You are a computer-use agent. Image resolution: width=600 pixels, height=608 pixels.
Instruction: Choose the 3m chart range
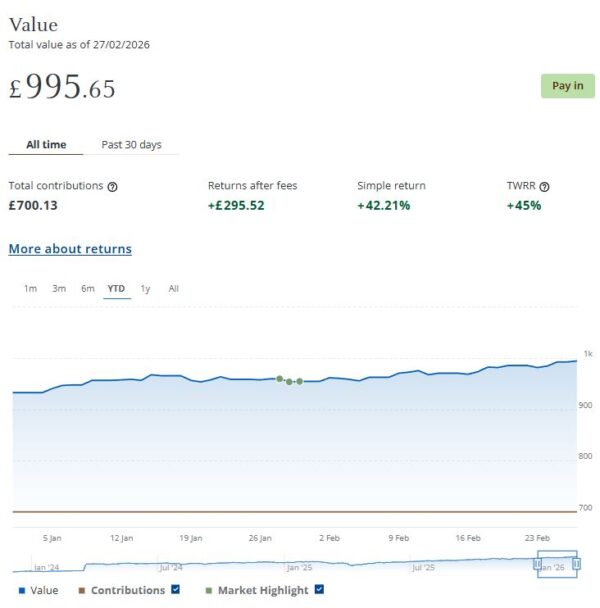coord(59,289)
